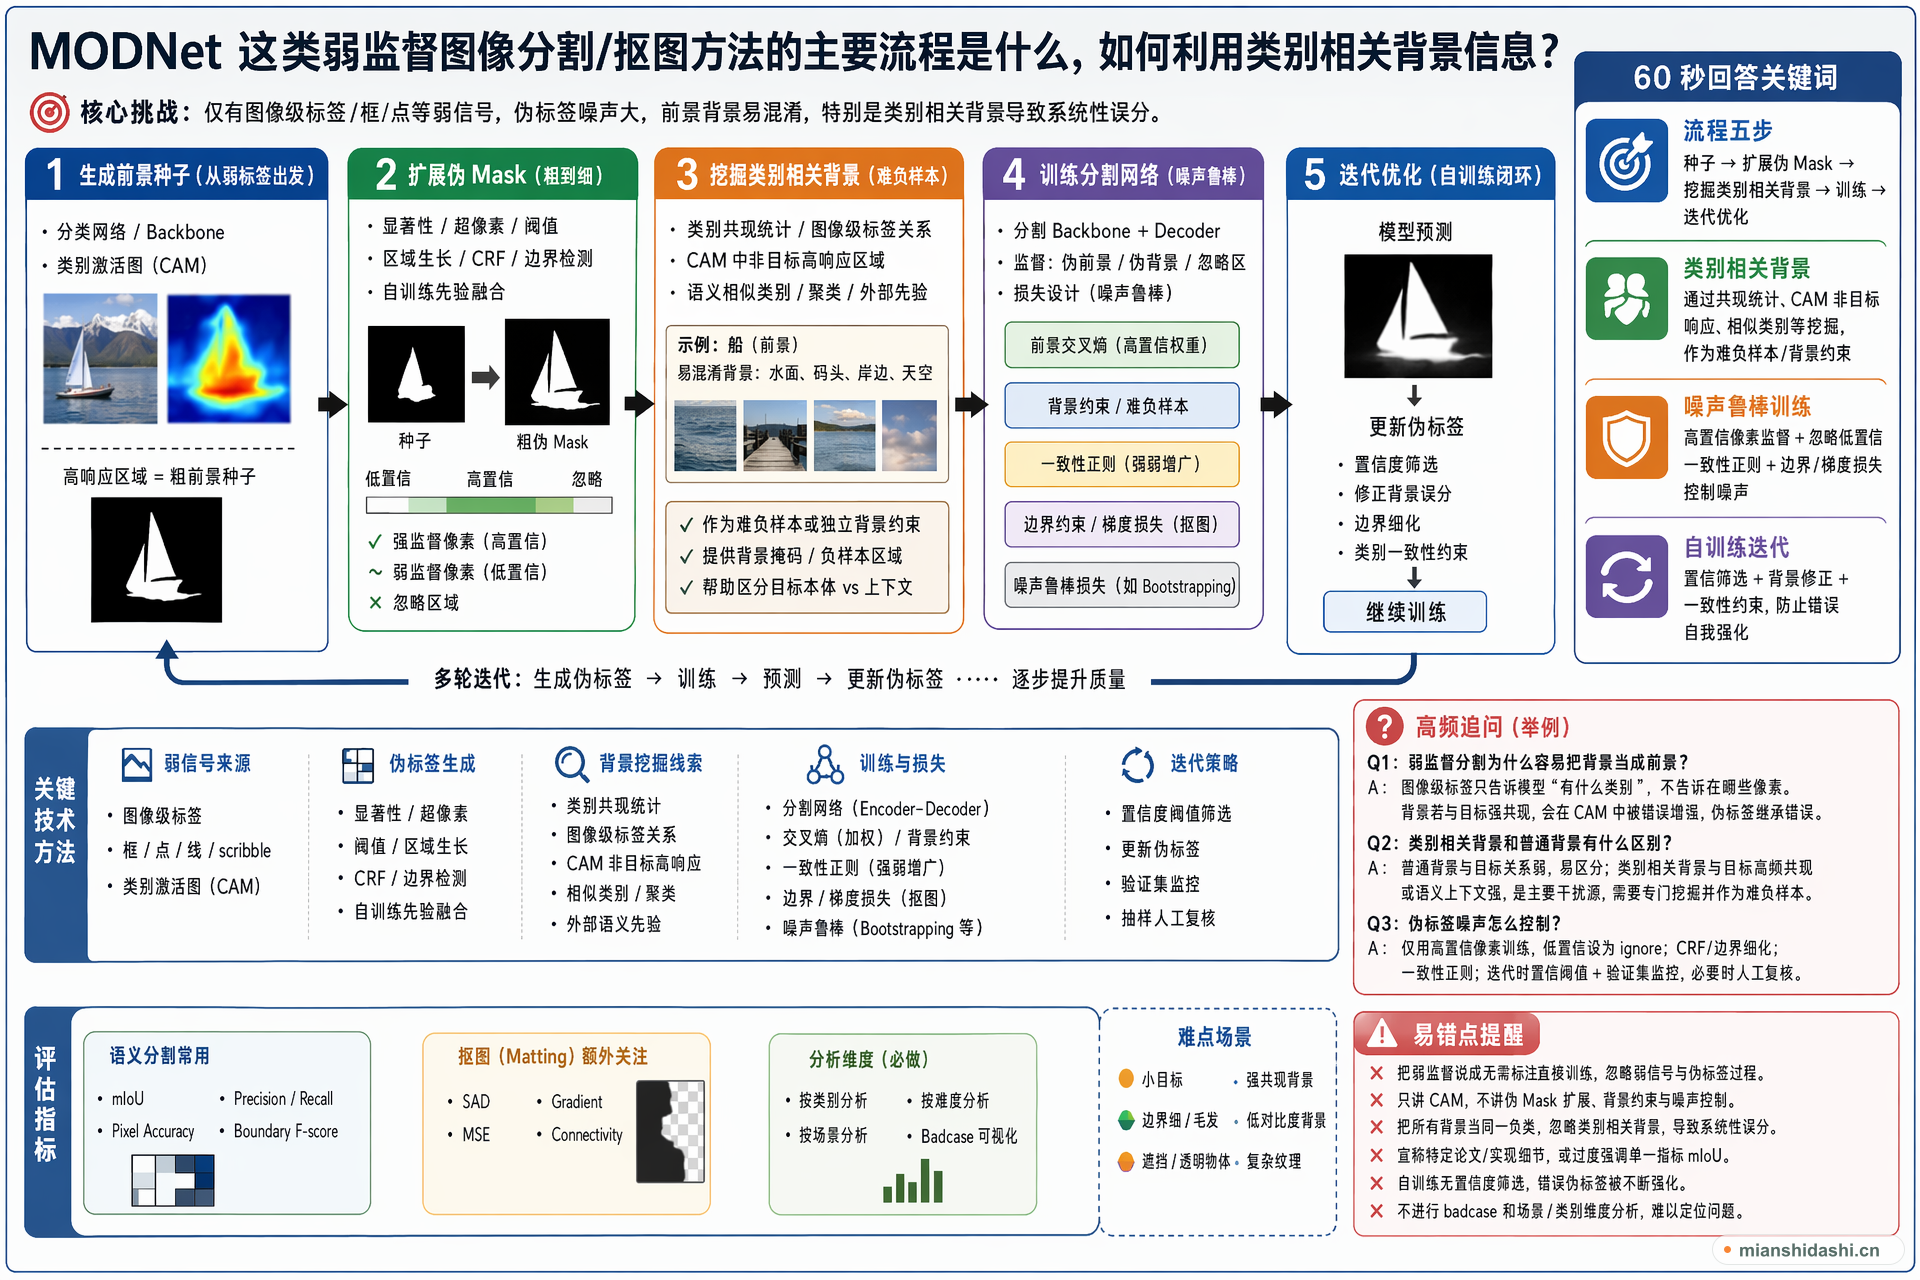Image resolution: width=1920 pixels, height=1280 pixels.
Task: Click the confidence gradient bar under 低置信 高置信
Action: [489, 505]
